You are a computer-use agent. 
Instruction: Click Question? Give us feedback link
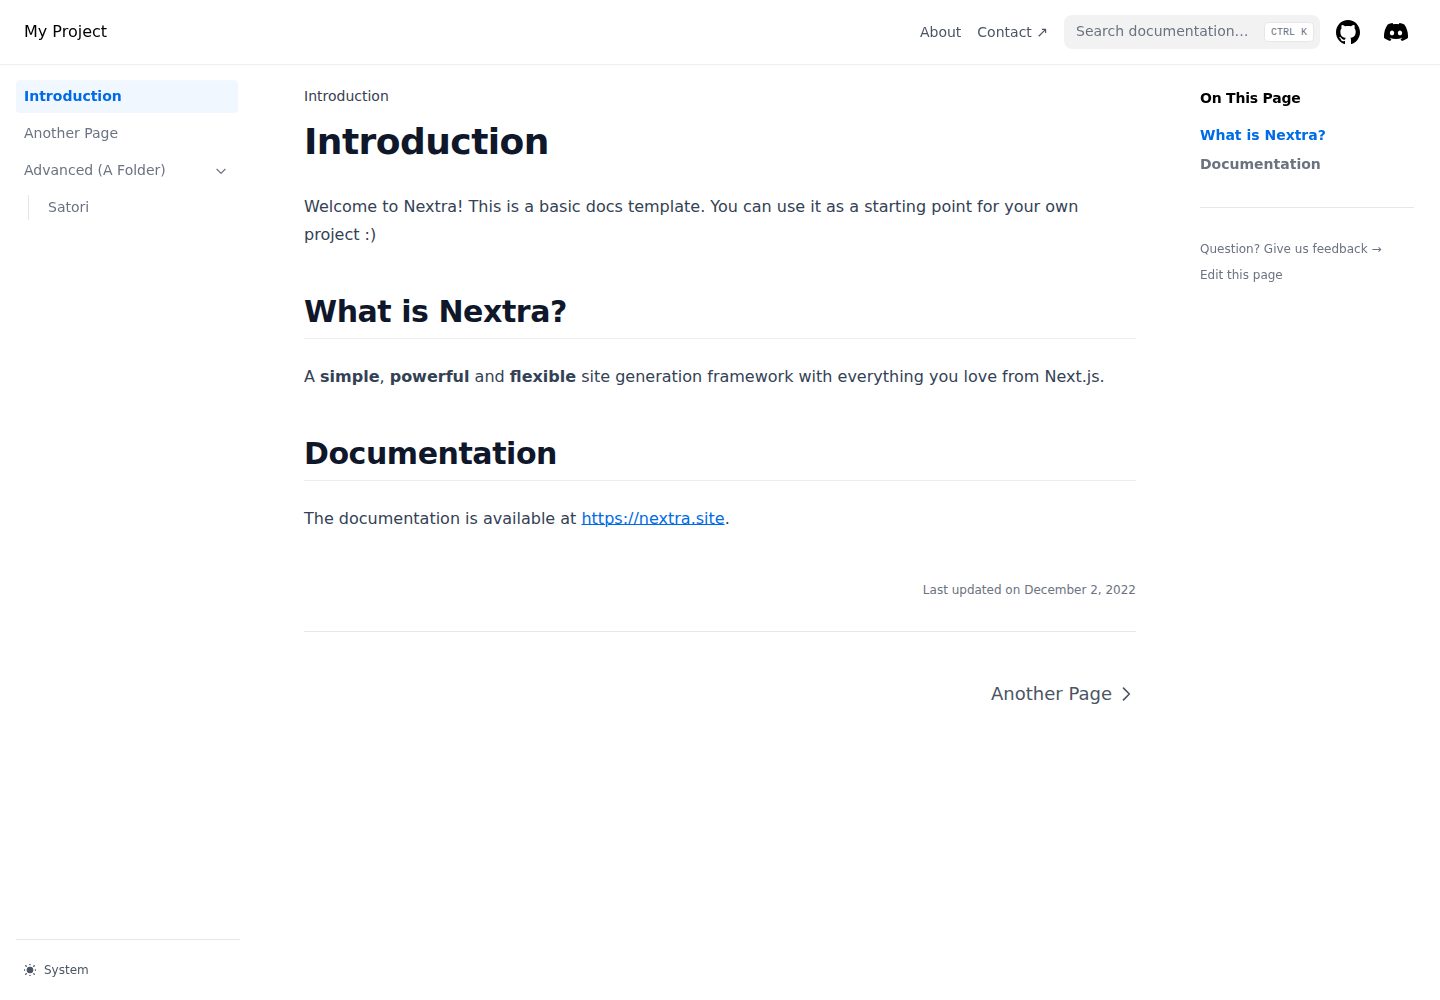1290,249
